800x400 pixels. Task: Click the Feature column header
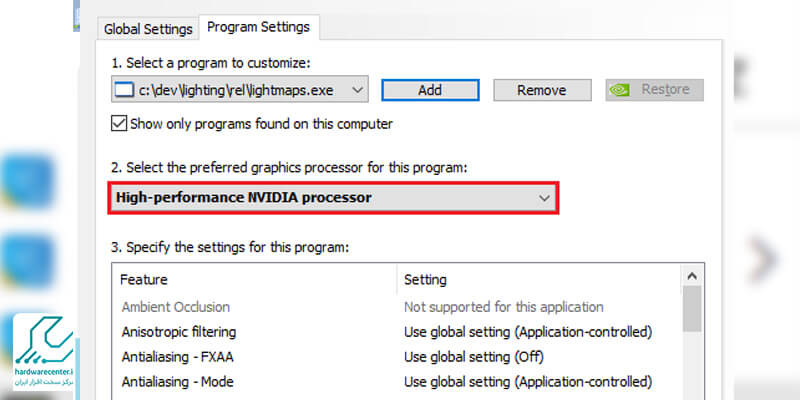tap(144, 280)
